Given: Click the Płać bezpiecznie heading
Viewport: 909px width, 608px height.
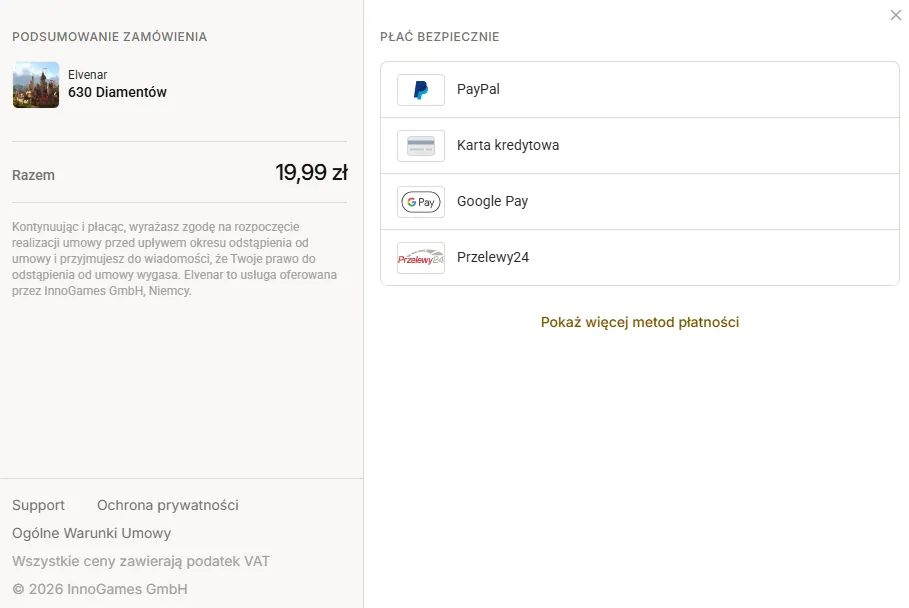Looking at the screenshot, I should click(439, 37).
